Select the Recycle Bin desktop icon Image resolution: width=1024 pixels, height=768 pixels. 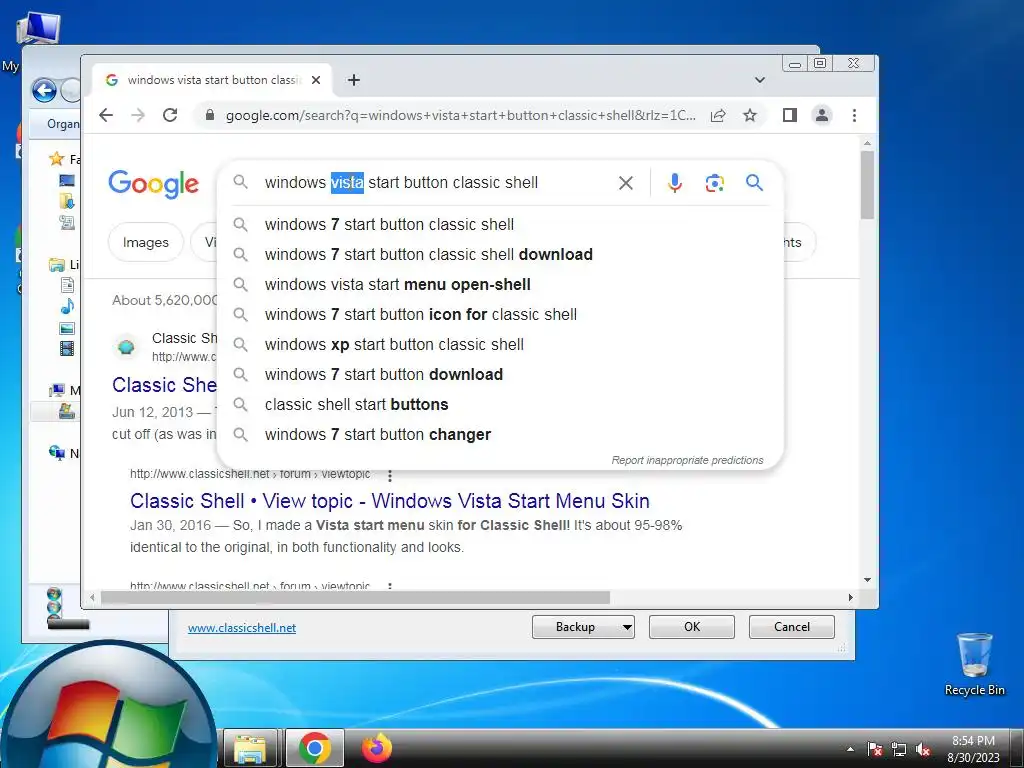point(974,664)
